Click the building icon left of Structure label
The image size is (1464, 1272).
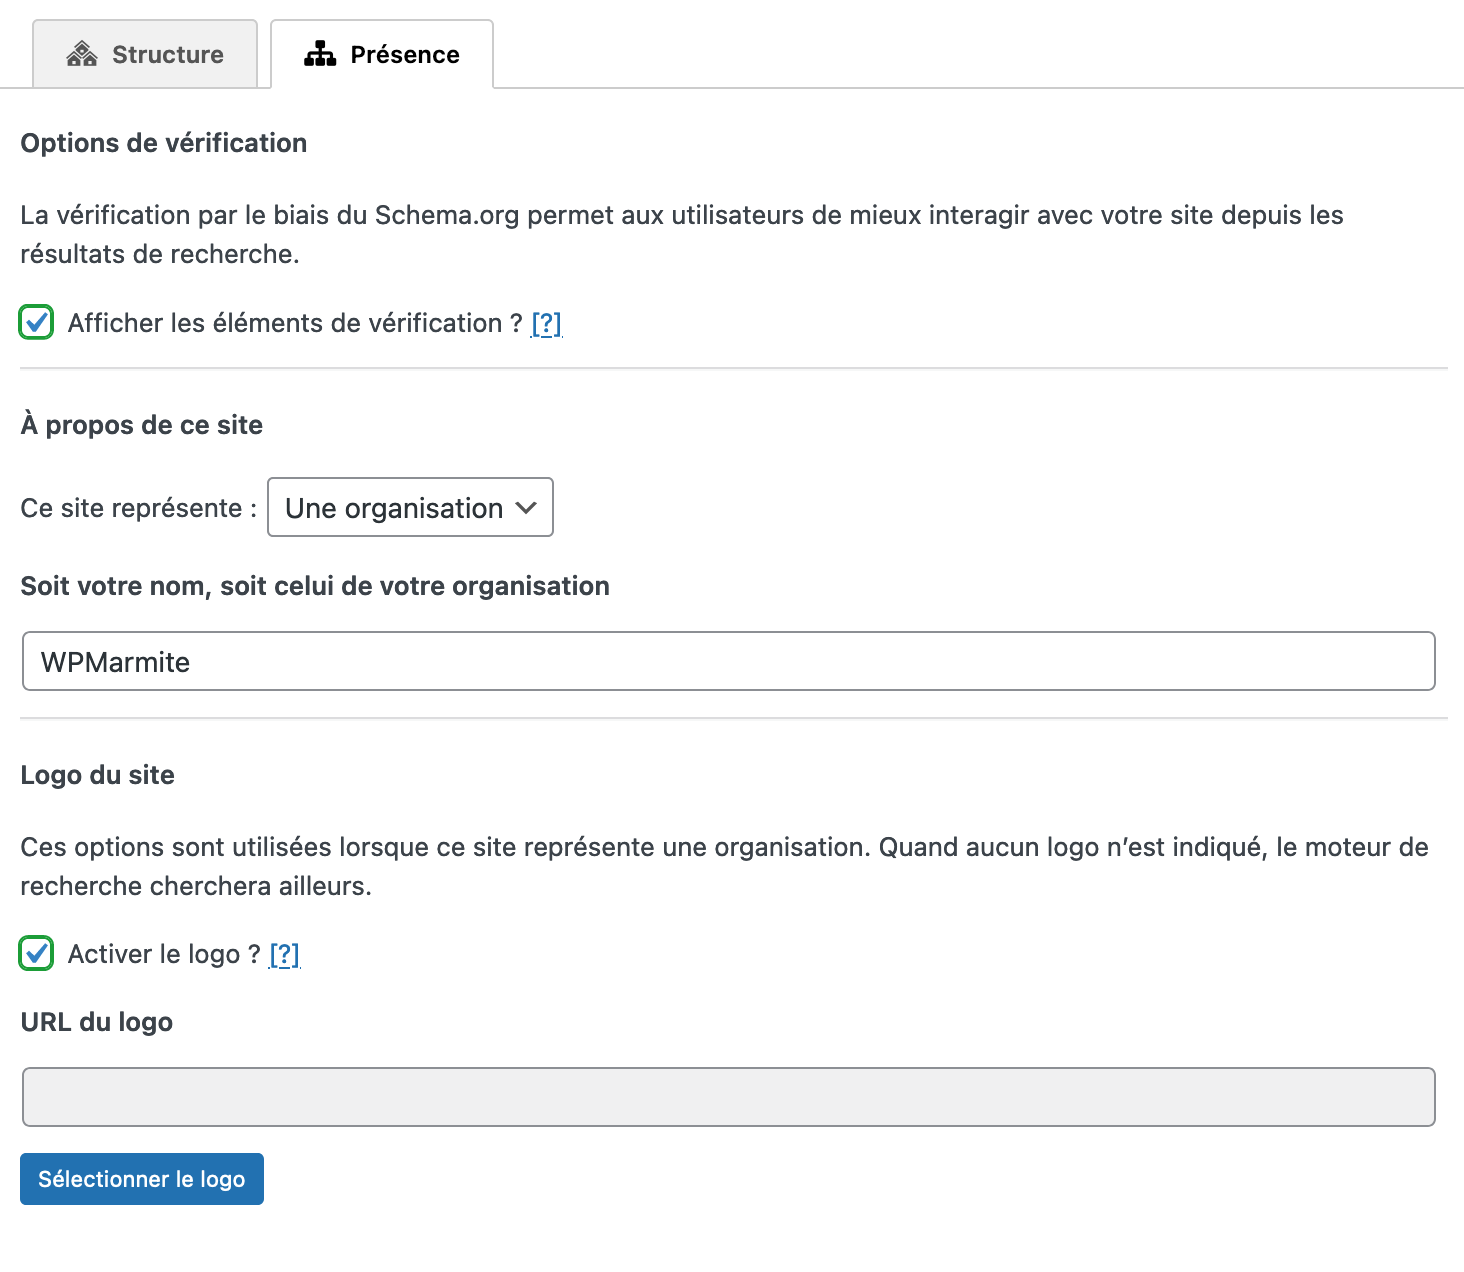pos(81,54)
